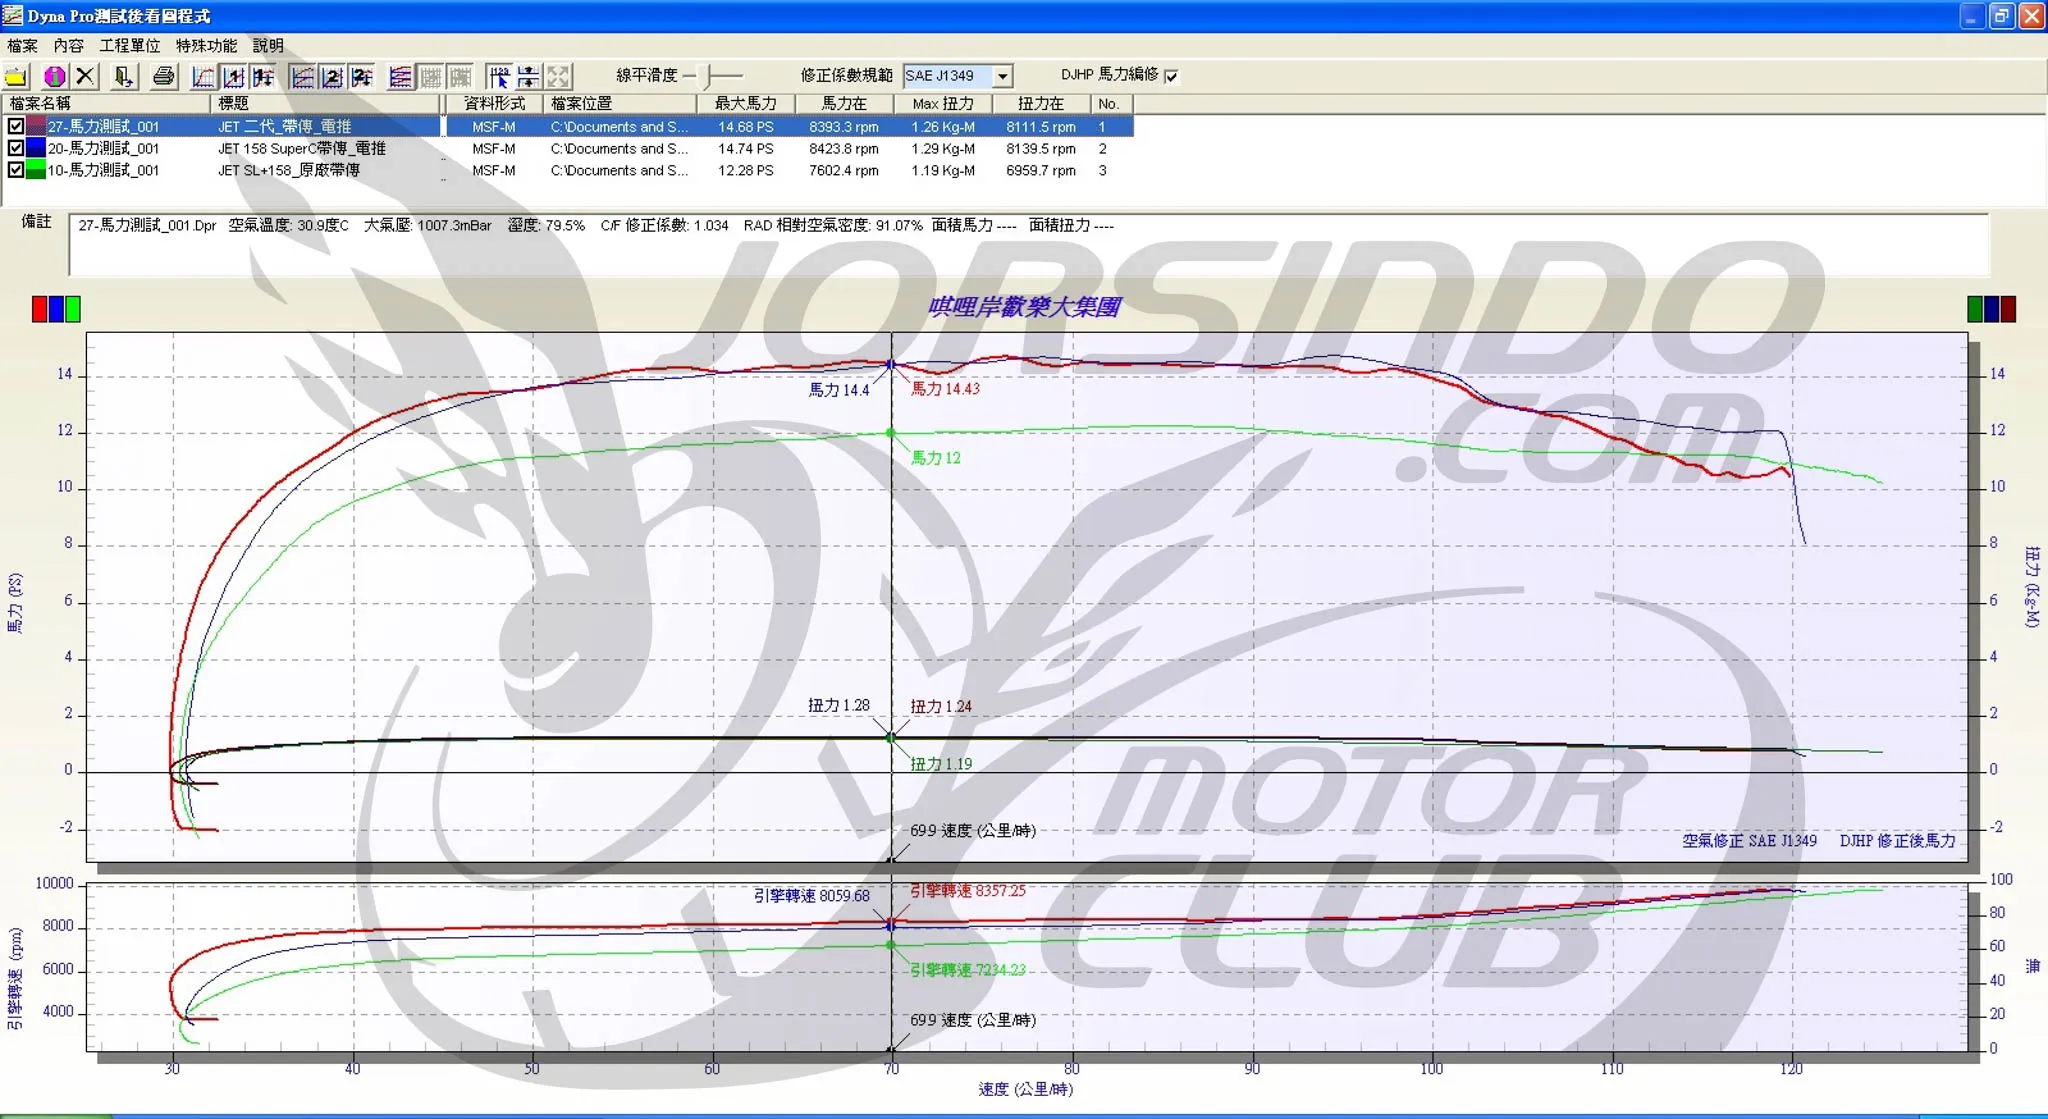Open the 說明 menu
This screenshot has width=2048, height=1119.
pyautogui.click(x=268, y=45)
